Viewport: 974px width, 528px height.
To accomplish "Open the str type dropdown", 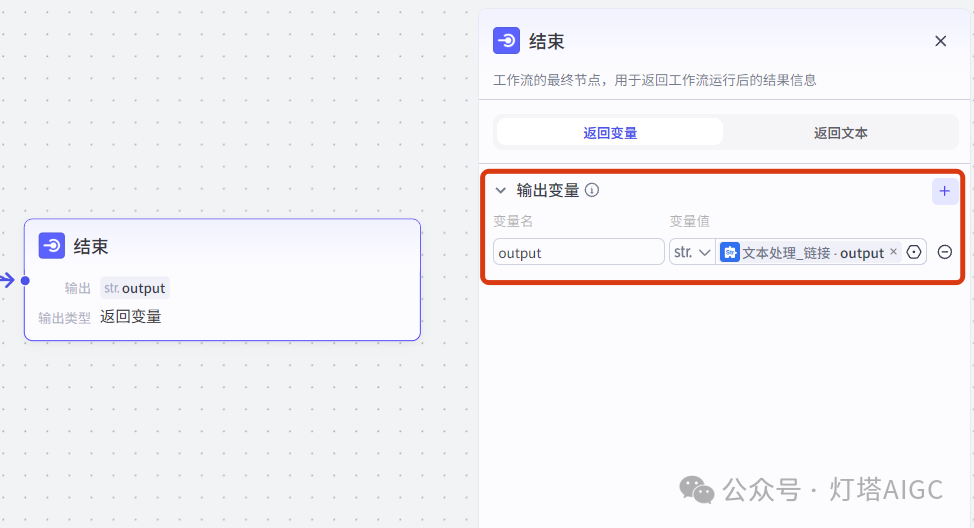I will 692,252.
